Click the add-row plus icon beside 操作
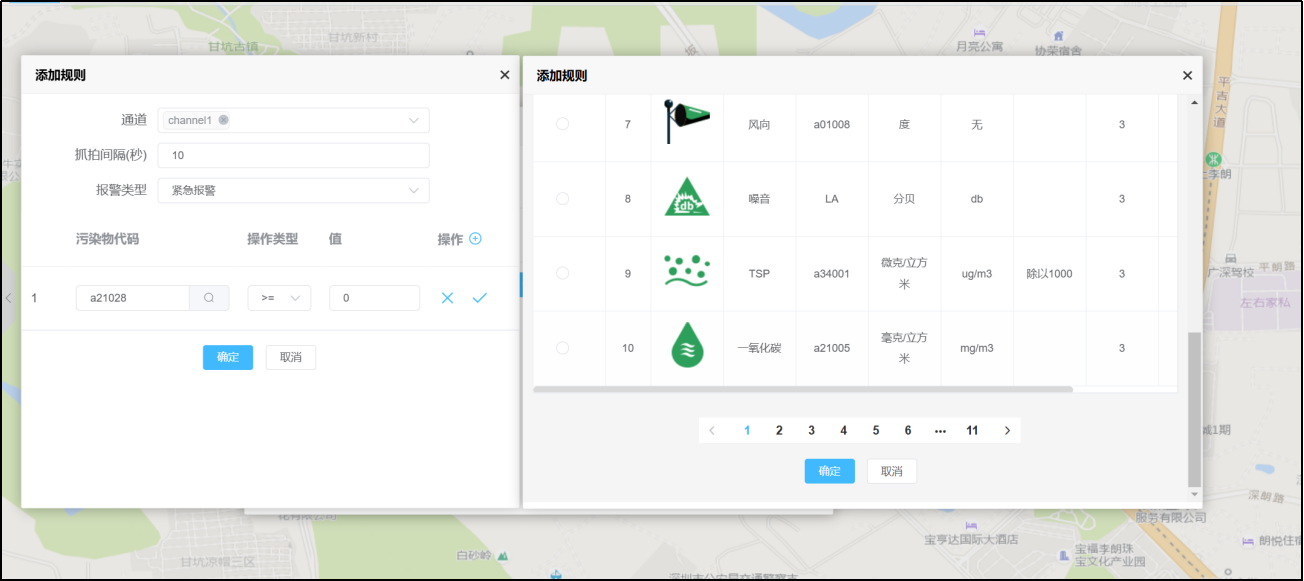 pyautogui.click(x=475, y=239)
